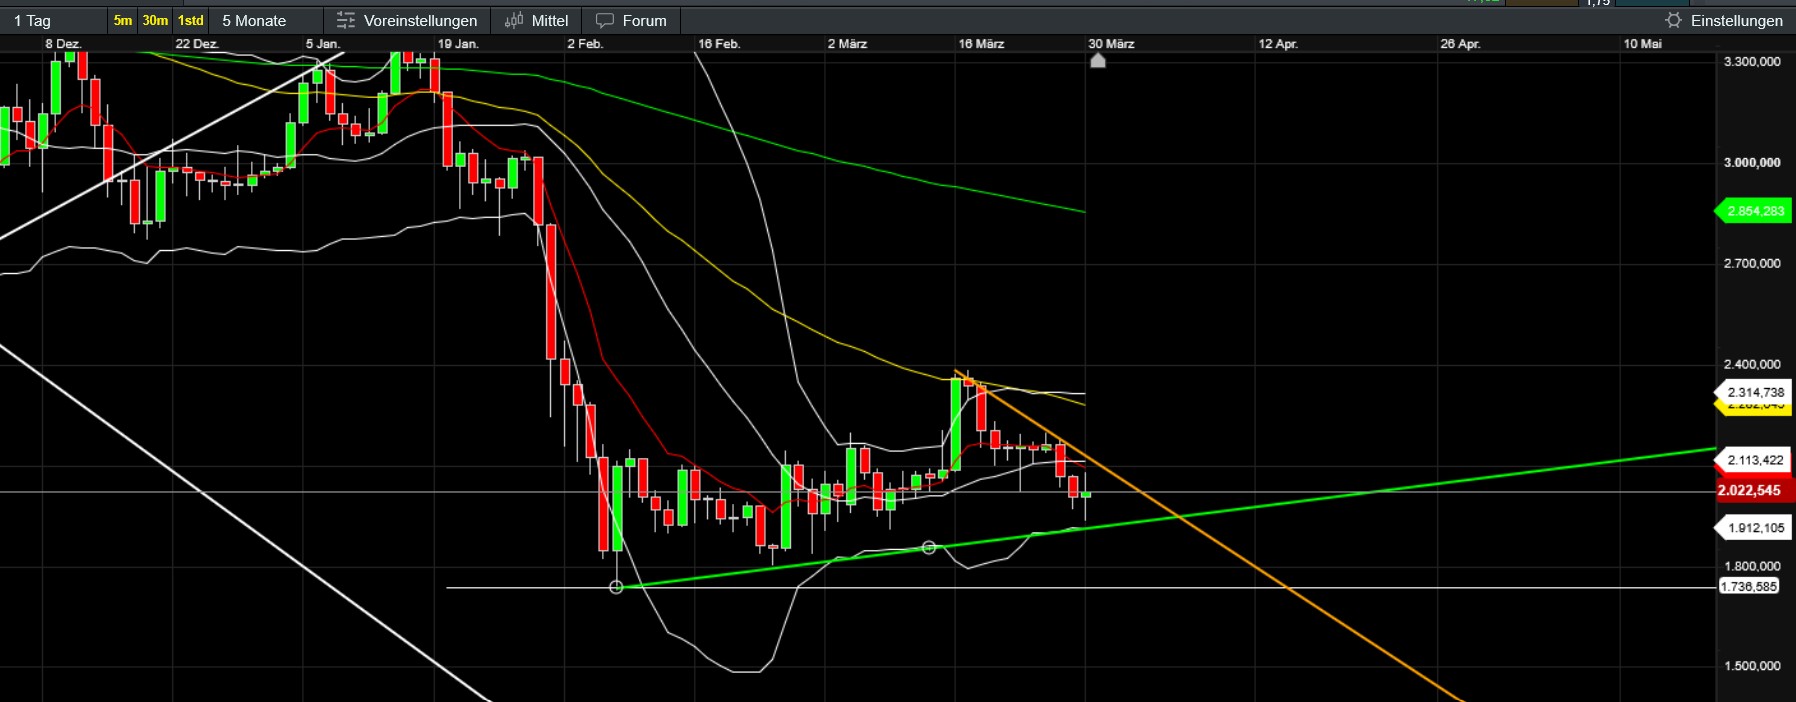
Task: Click the Einstellungen gear icon
Action: [1673, 20]
